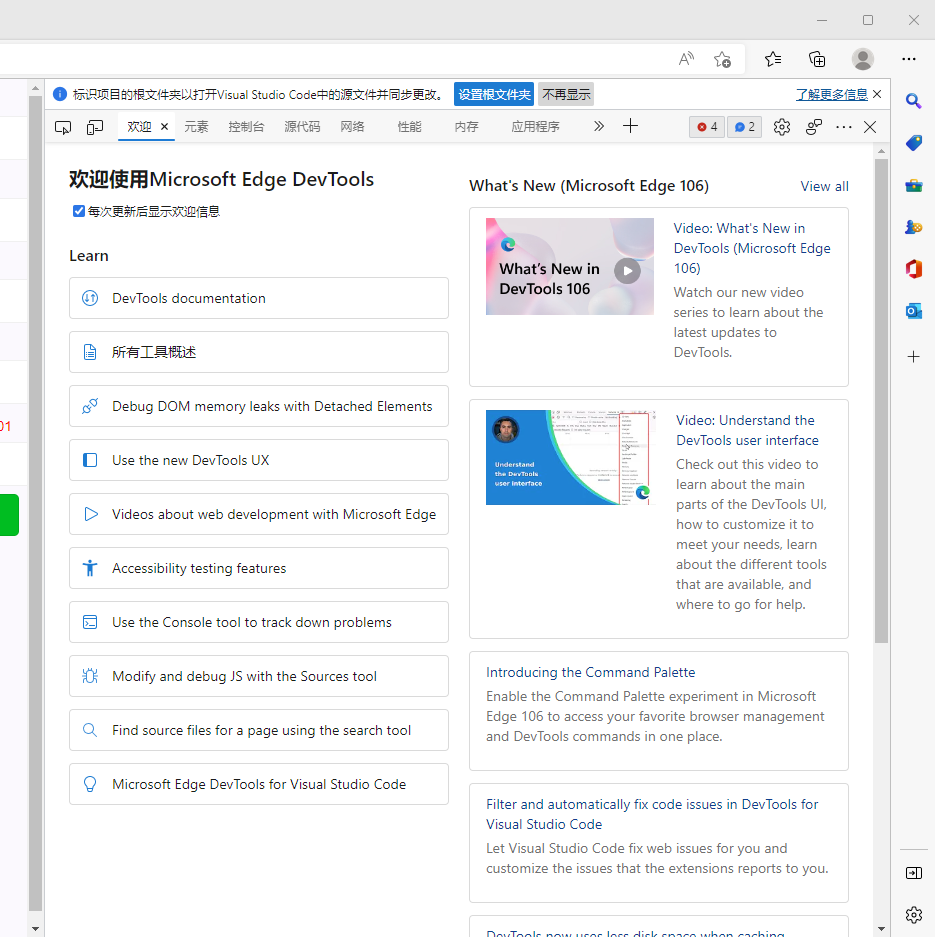This screenshot has height=937, width=935.
Task: Click the 设置根文件夹 button
Action: click(494, 94)
